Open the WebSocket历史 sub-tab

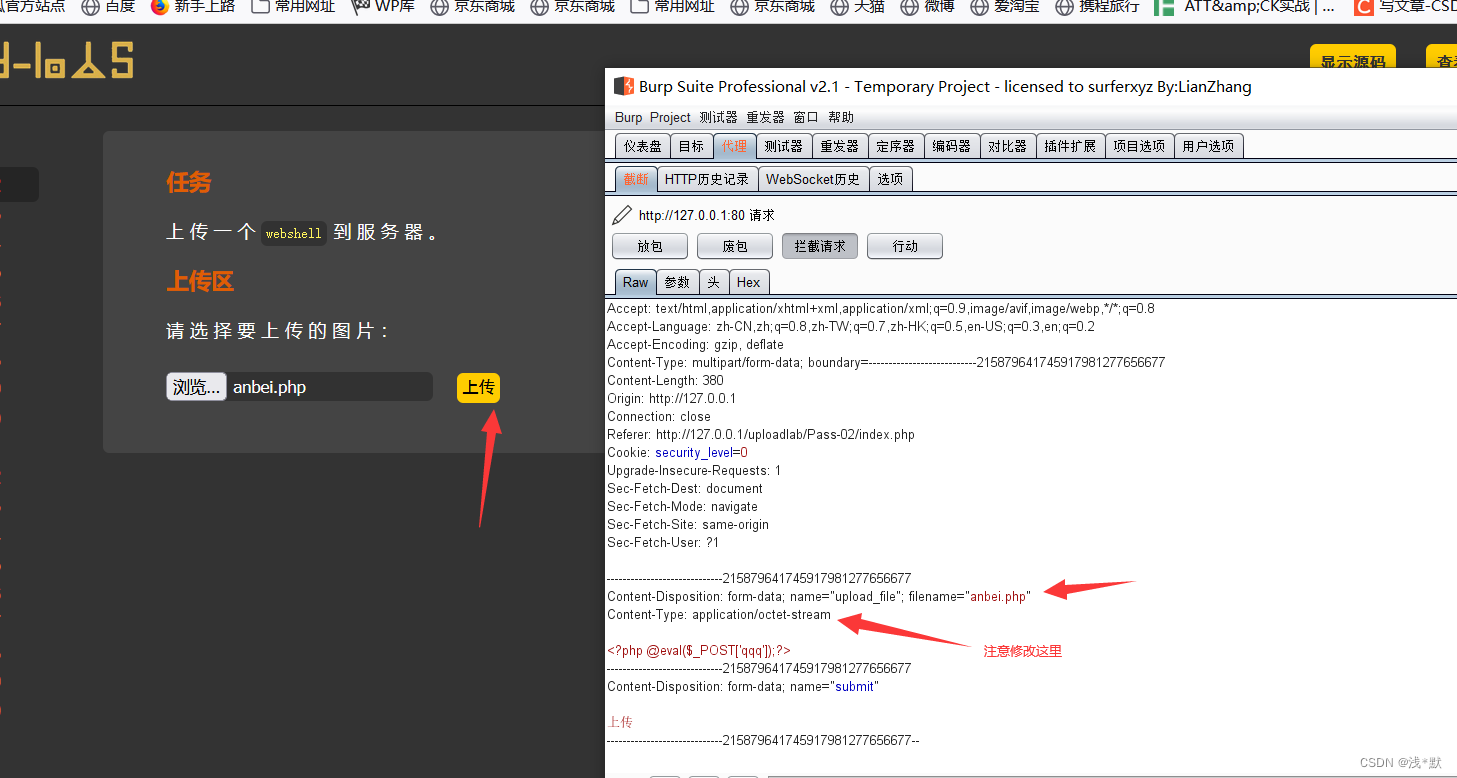(x=813, y=179)
